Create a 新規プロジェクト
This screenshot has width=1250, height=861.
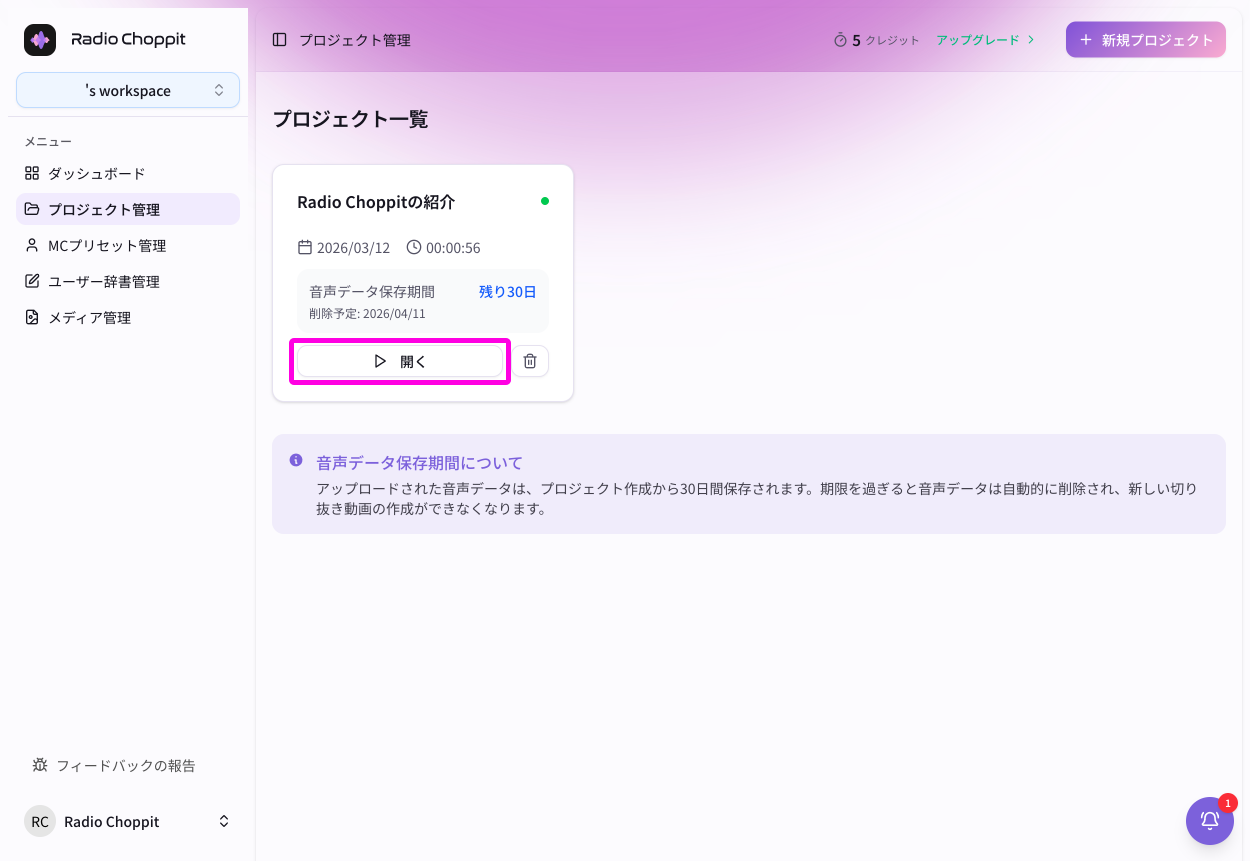pos(1146,40)
